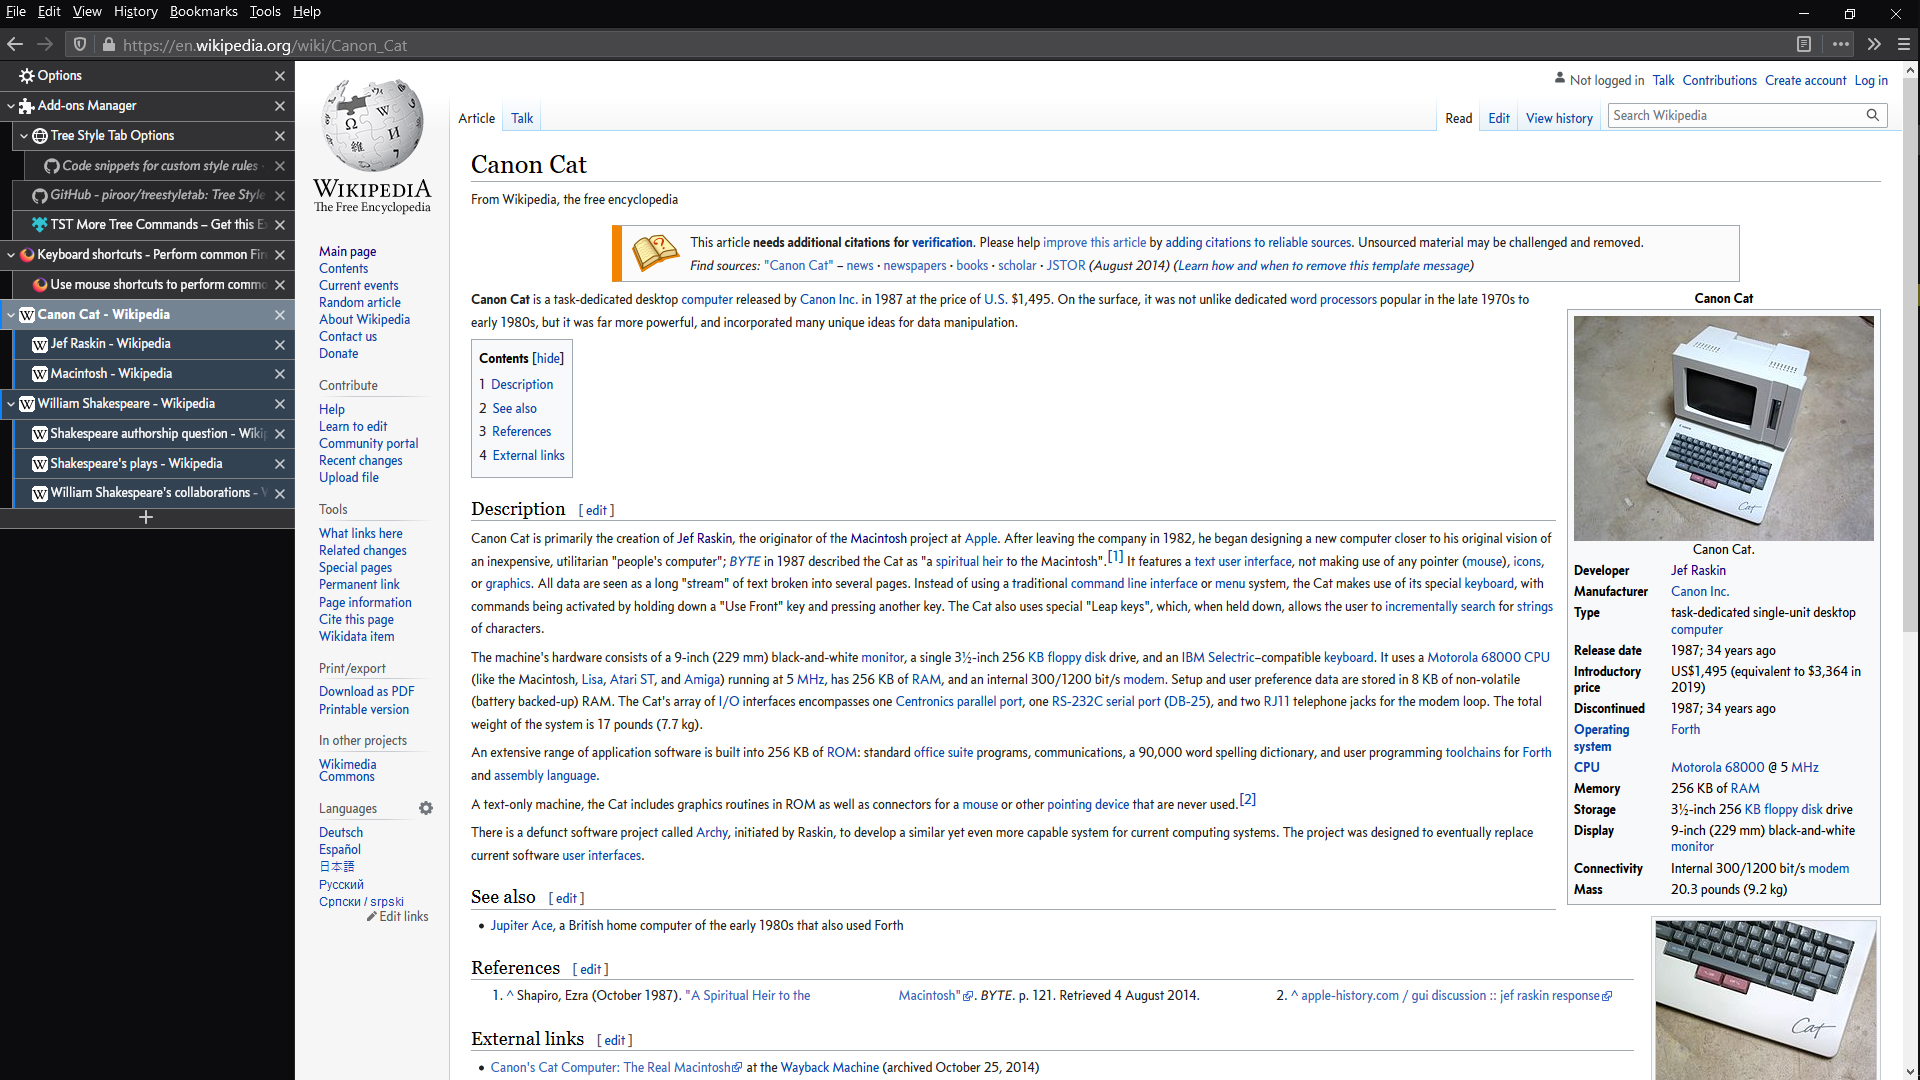
Task: Click the Wikipedia search magnifier icon
Action: coord(1872,115)
